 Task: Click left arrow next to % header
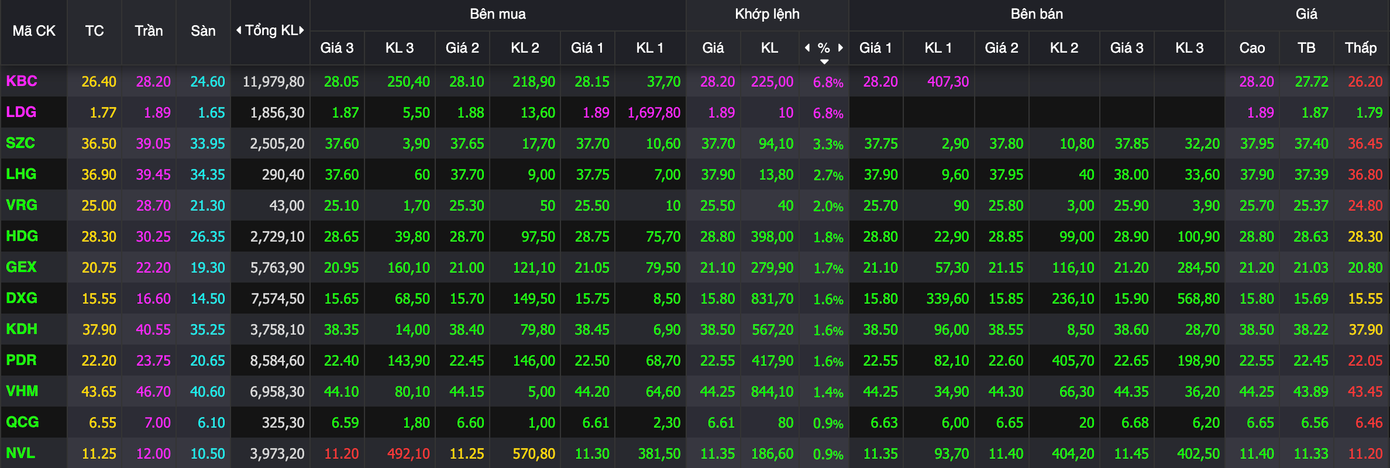tap(807, 48)
